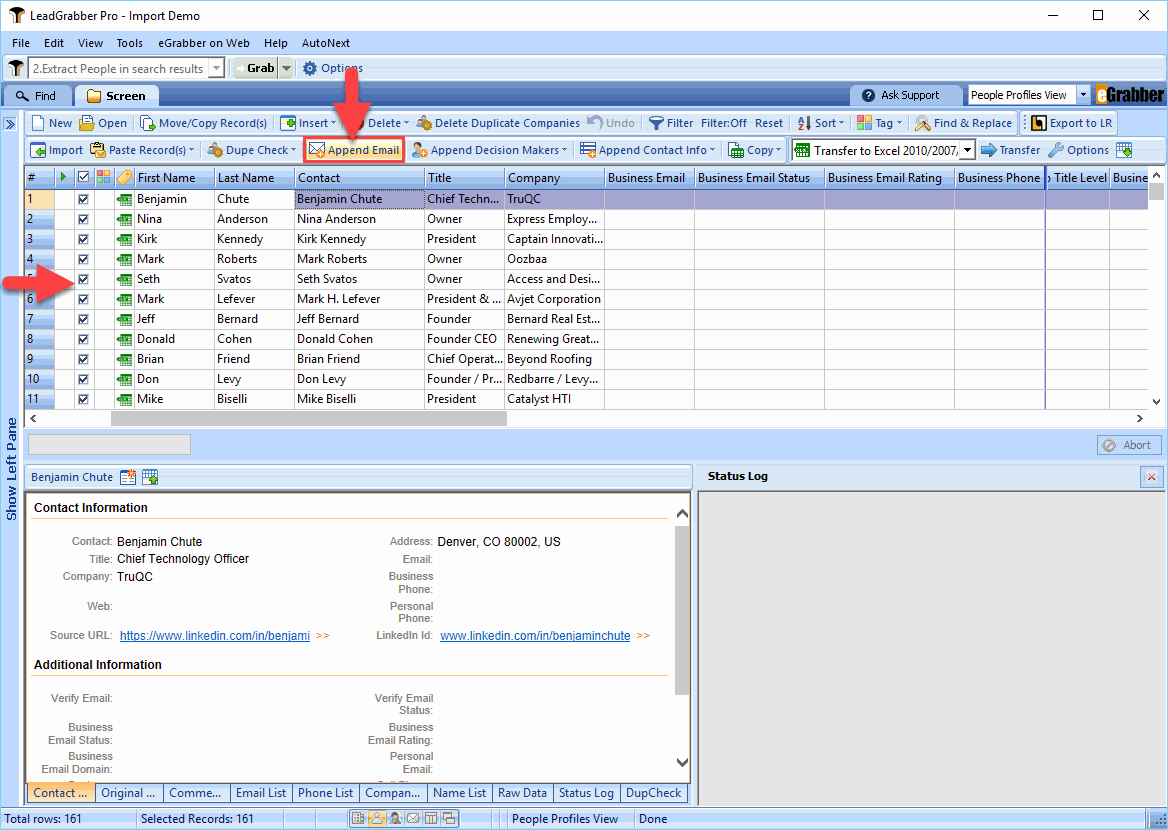Uncheck the checkbox for Jeff Bernard

(83, 319)
